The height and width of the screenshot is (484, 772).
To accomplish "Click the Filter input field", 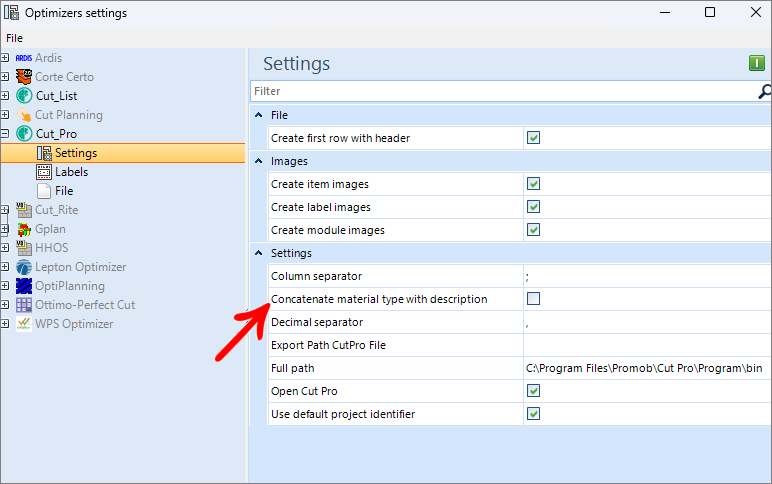I will [x=504, y=91].
